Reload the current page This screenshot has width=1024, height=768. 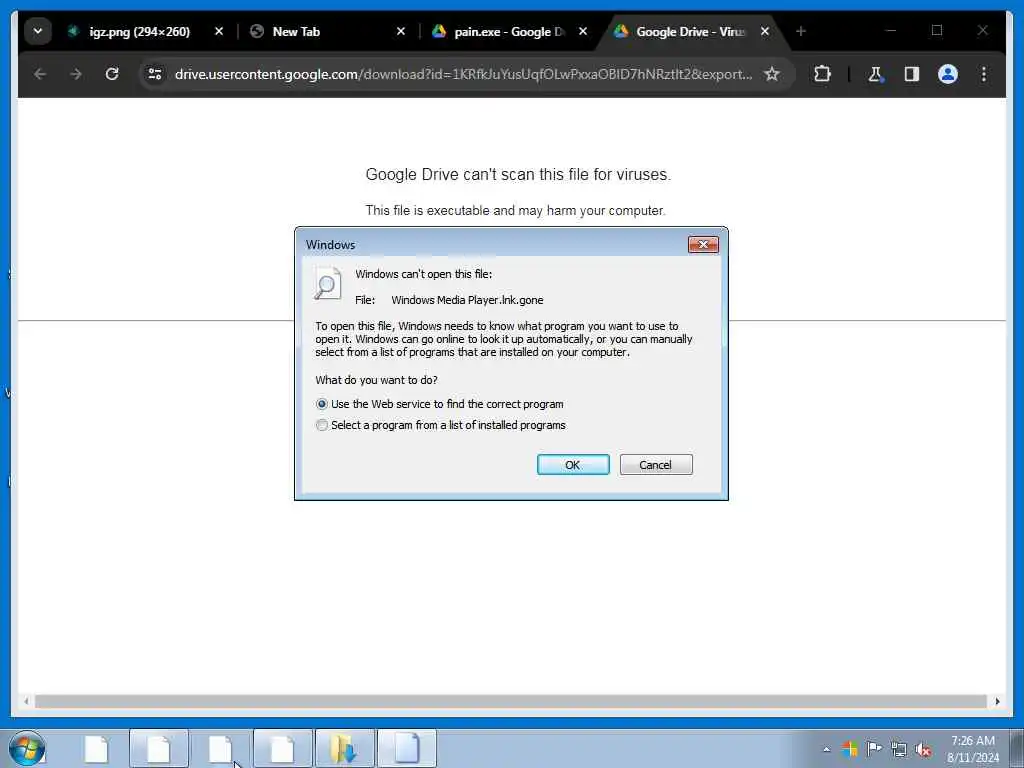(112, 74)
